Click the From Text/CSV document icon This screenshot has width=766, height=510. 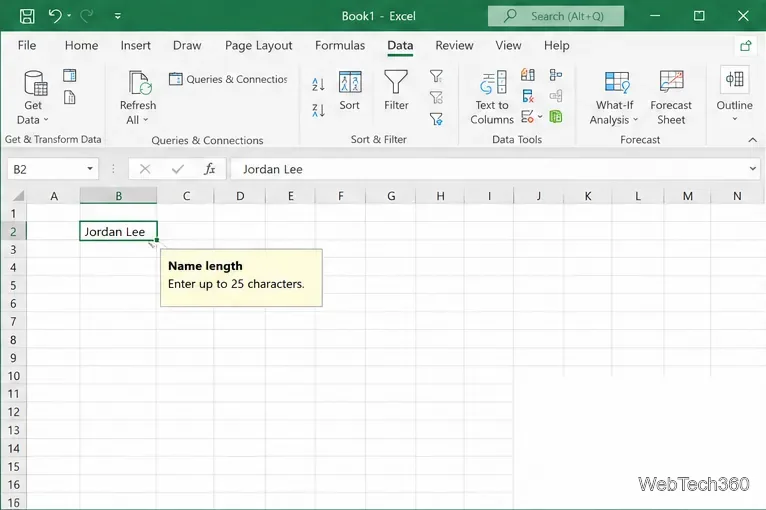point(70,97)
